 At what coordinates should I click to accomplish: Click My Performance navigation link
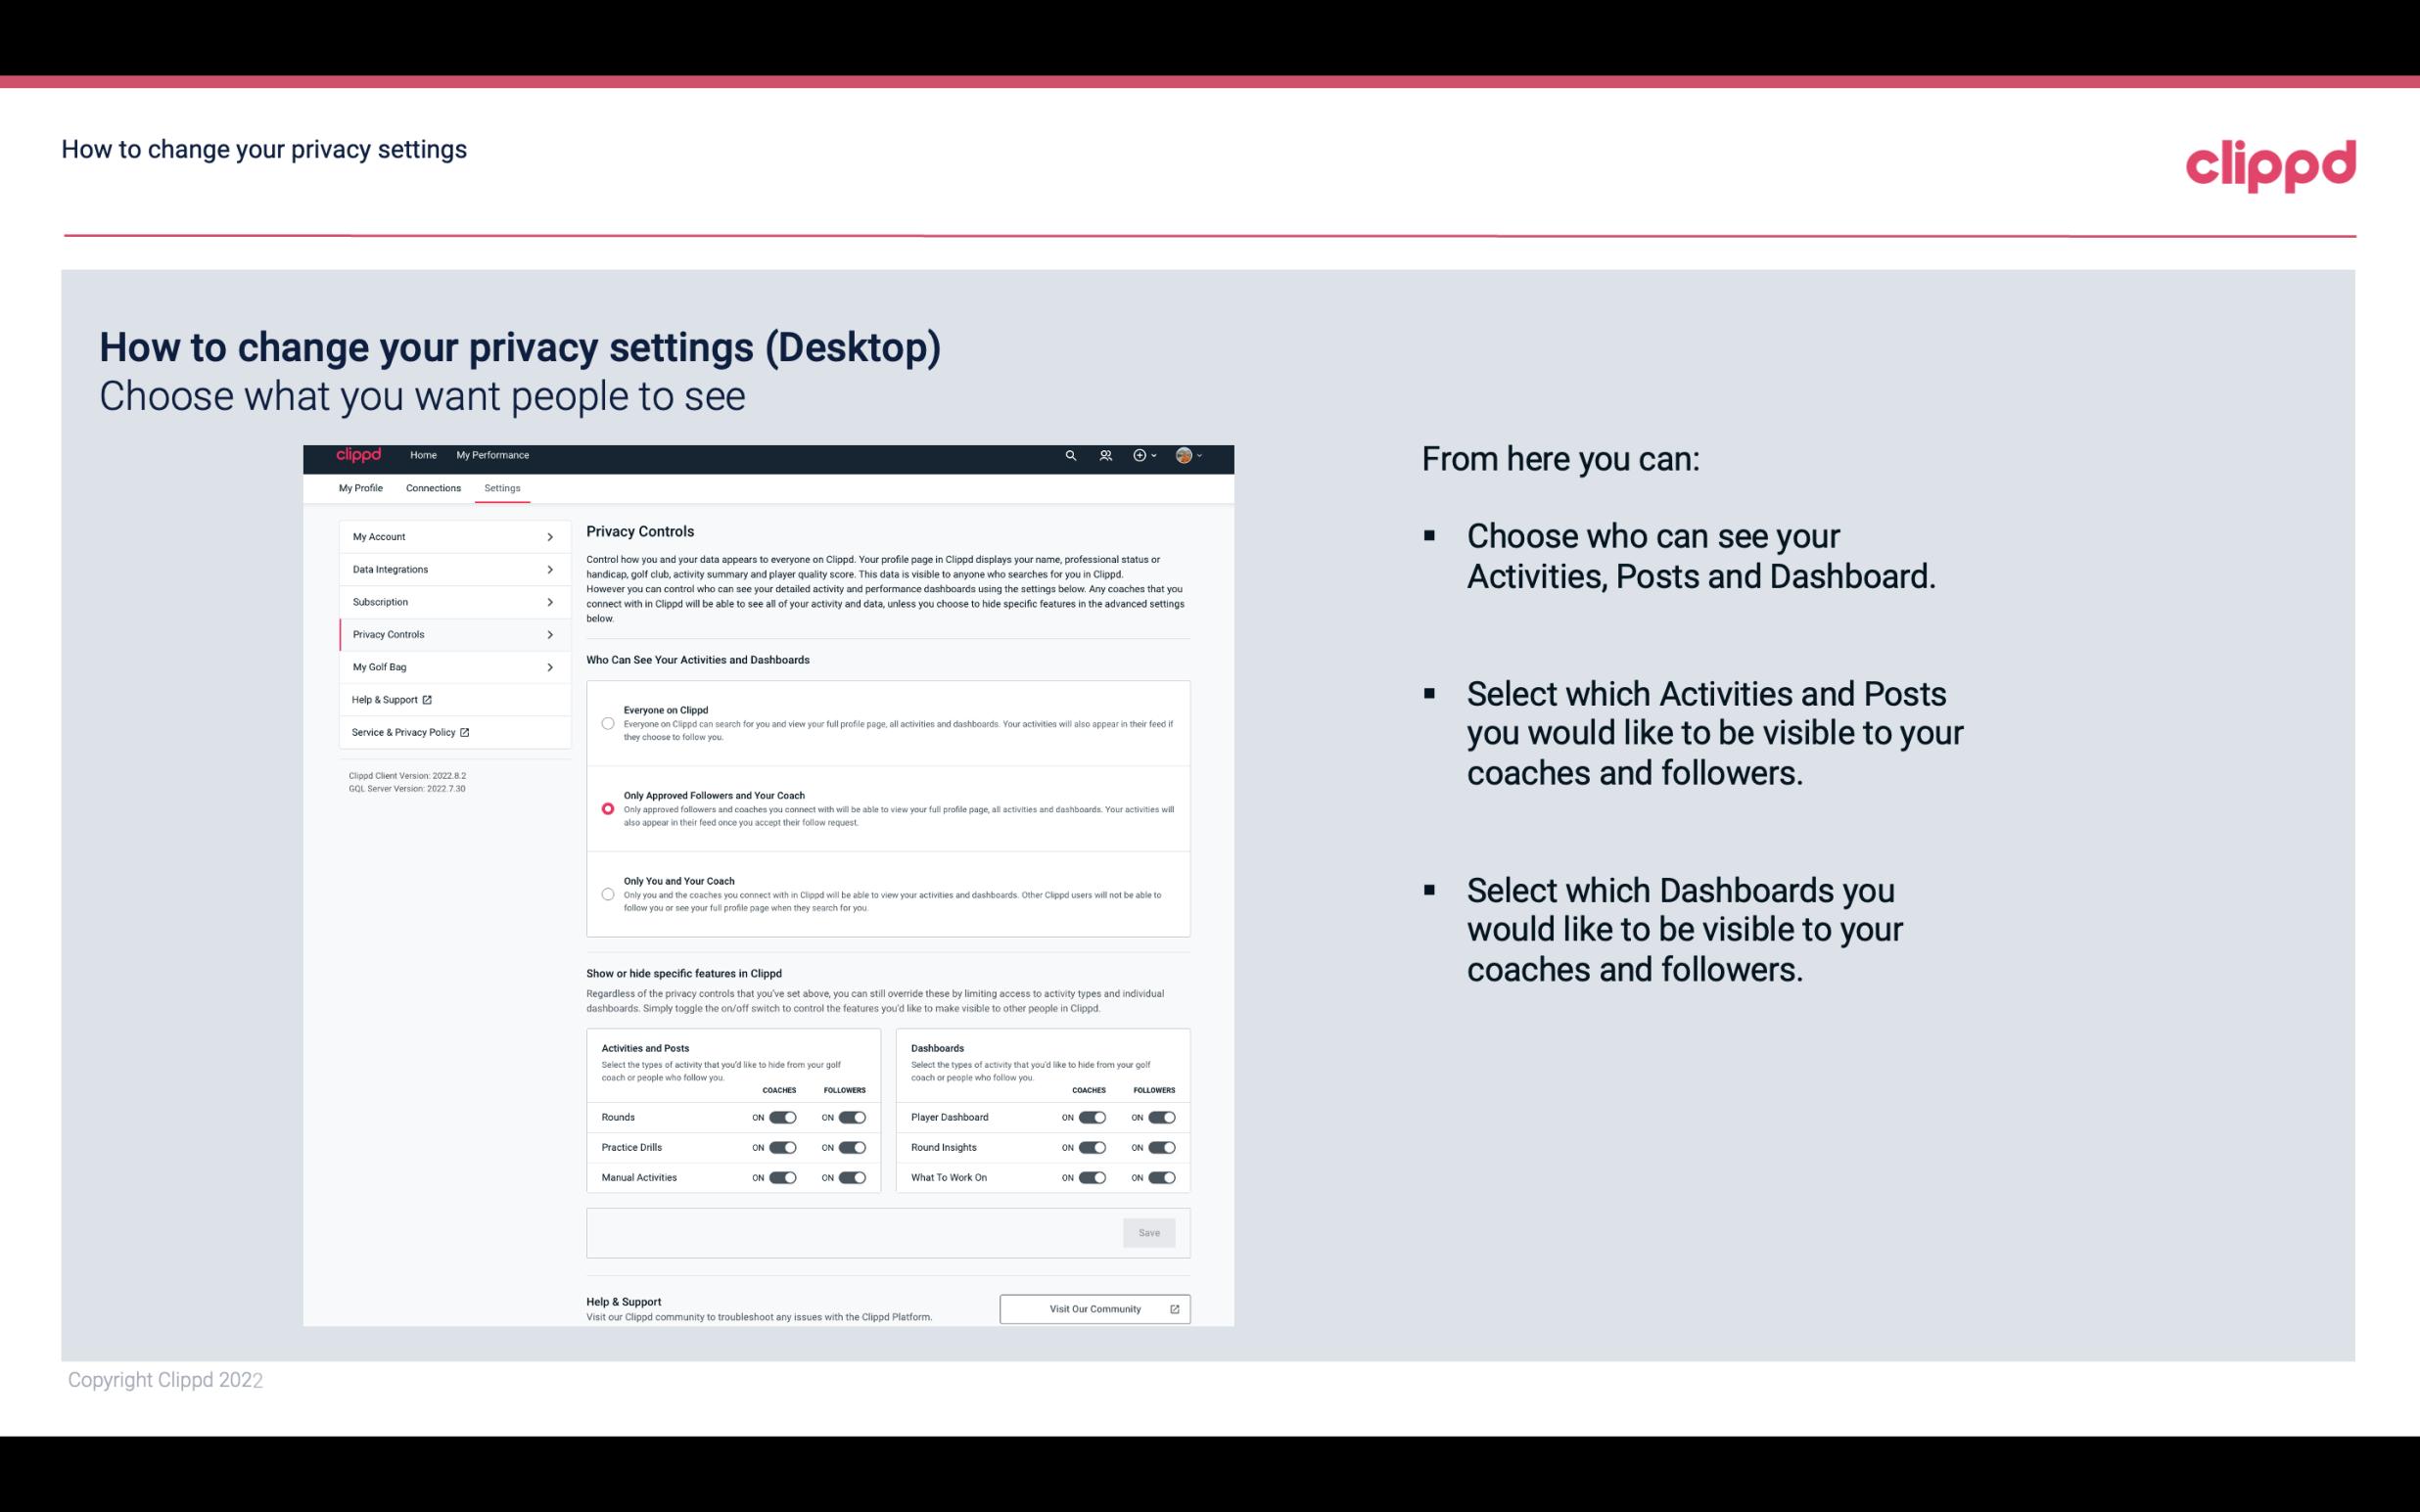coord(493,455)
